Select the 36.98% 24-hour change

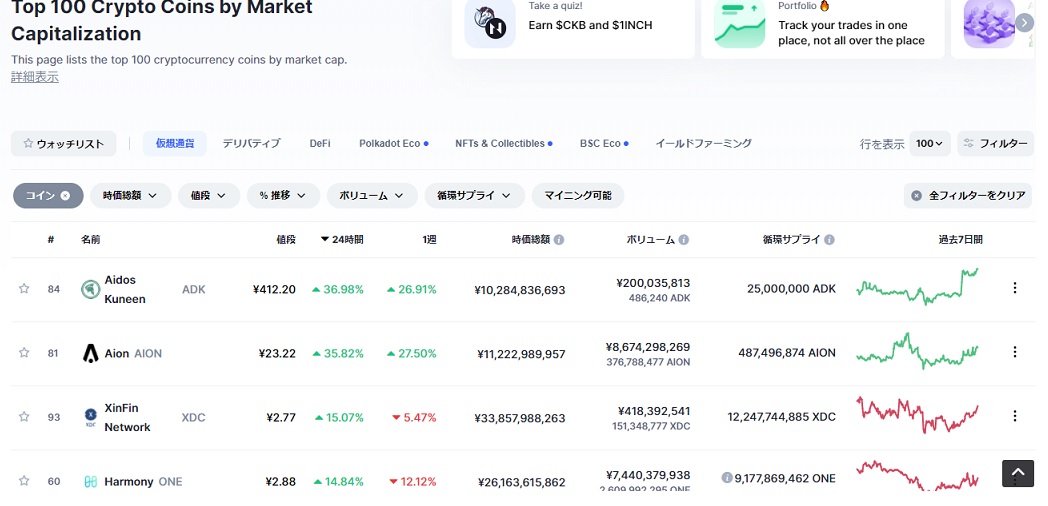pyautogui.click(x=338, y=289)
